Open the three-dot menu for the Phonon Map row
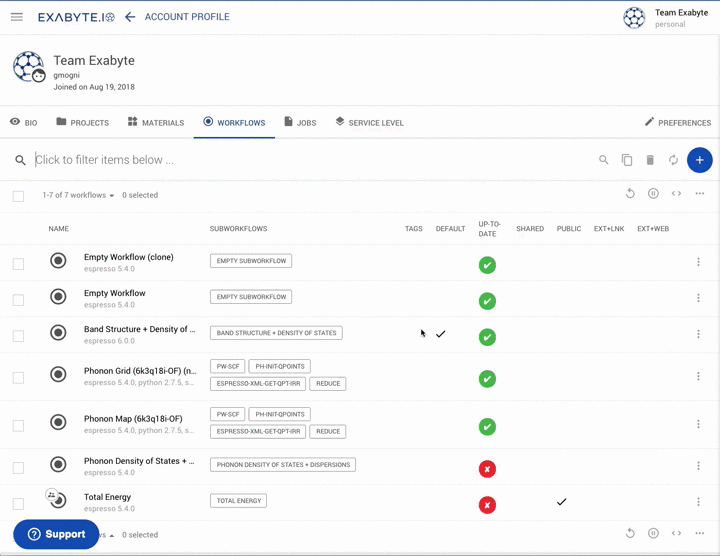This screenshot has height=556, width=720. point(698,424)
